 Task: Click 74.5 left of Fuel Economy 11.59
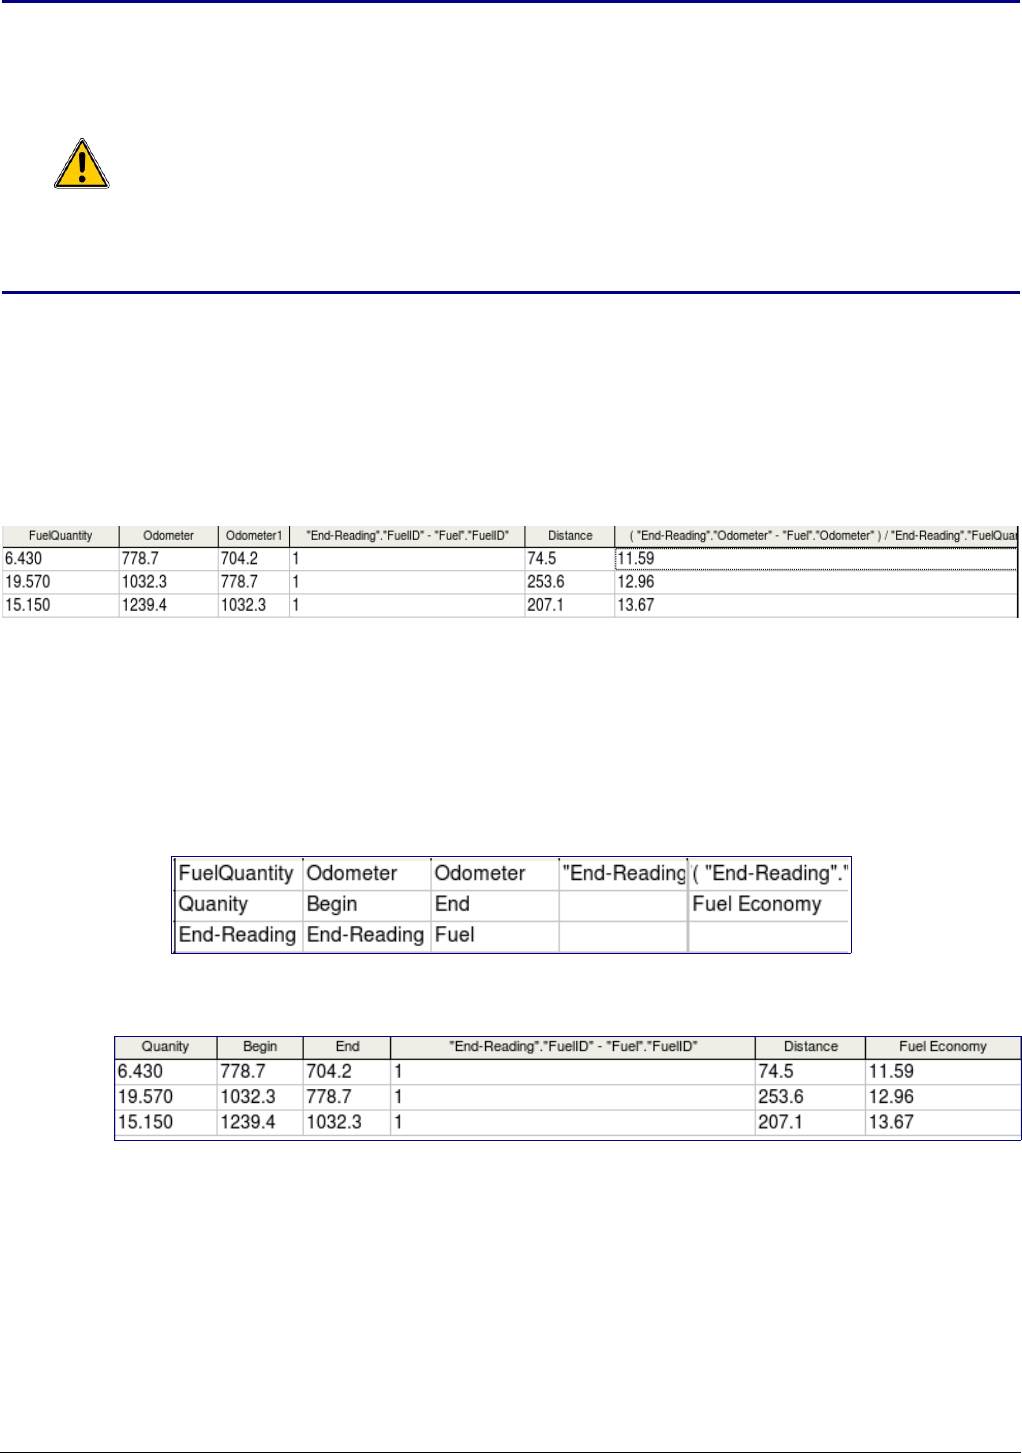(x=776, y=1071)
